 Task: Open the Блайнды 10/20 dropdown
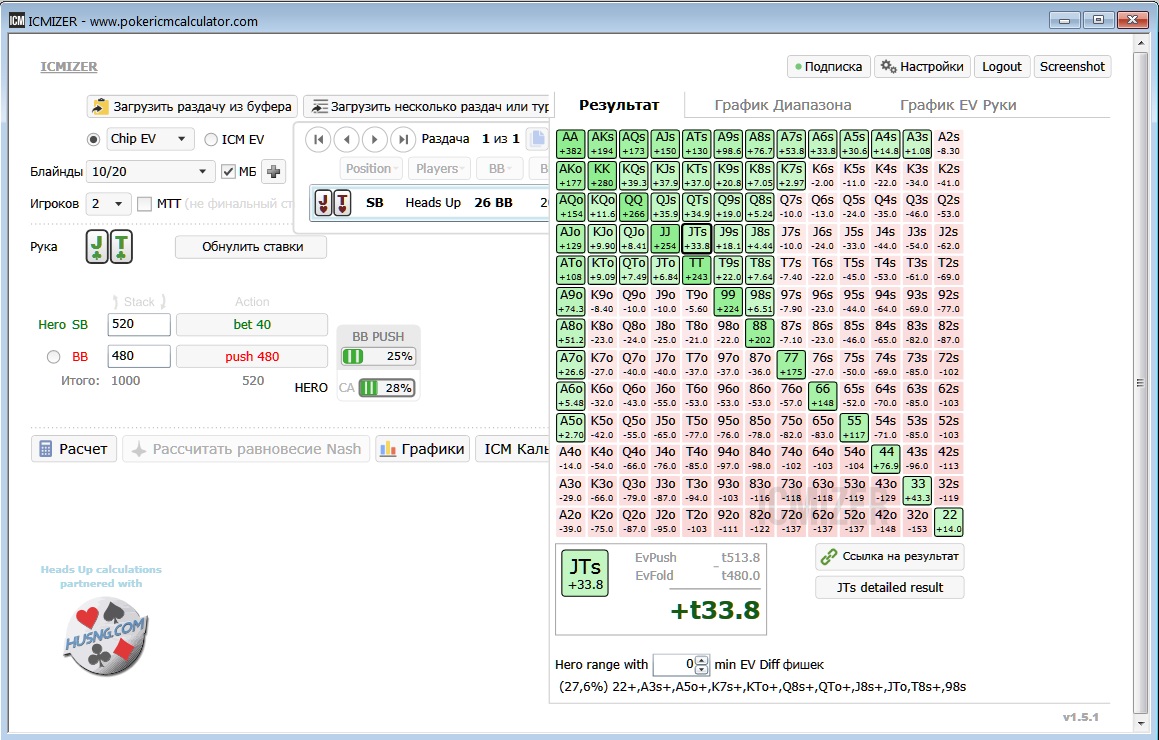tap(150, 171)
